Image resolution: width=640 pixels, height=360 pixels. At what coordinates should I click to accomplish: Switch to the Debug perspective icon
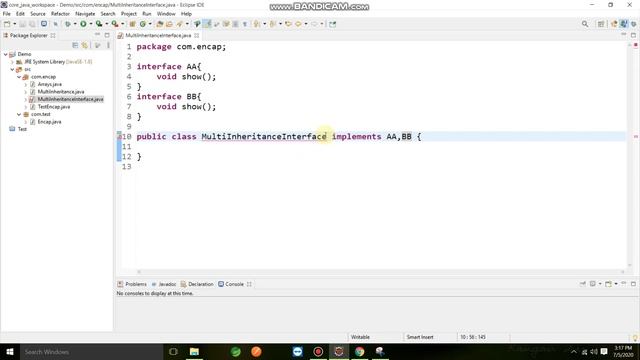633,24
